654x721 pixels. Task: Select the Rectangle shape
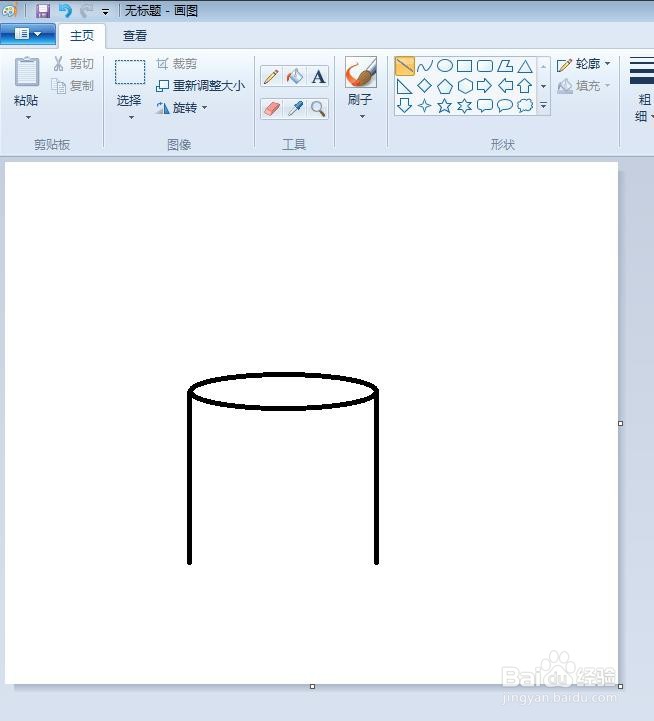tap(465, 66)
